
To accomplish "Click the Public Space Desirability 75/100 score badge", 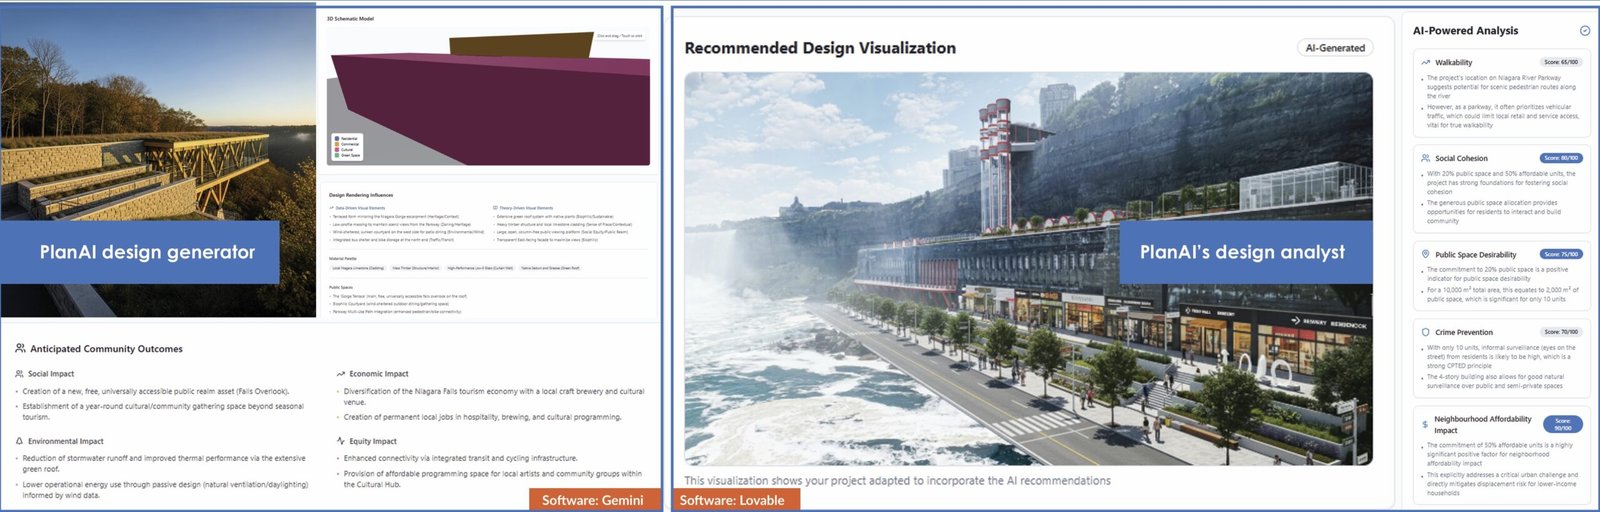I will pos(1560,255).
